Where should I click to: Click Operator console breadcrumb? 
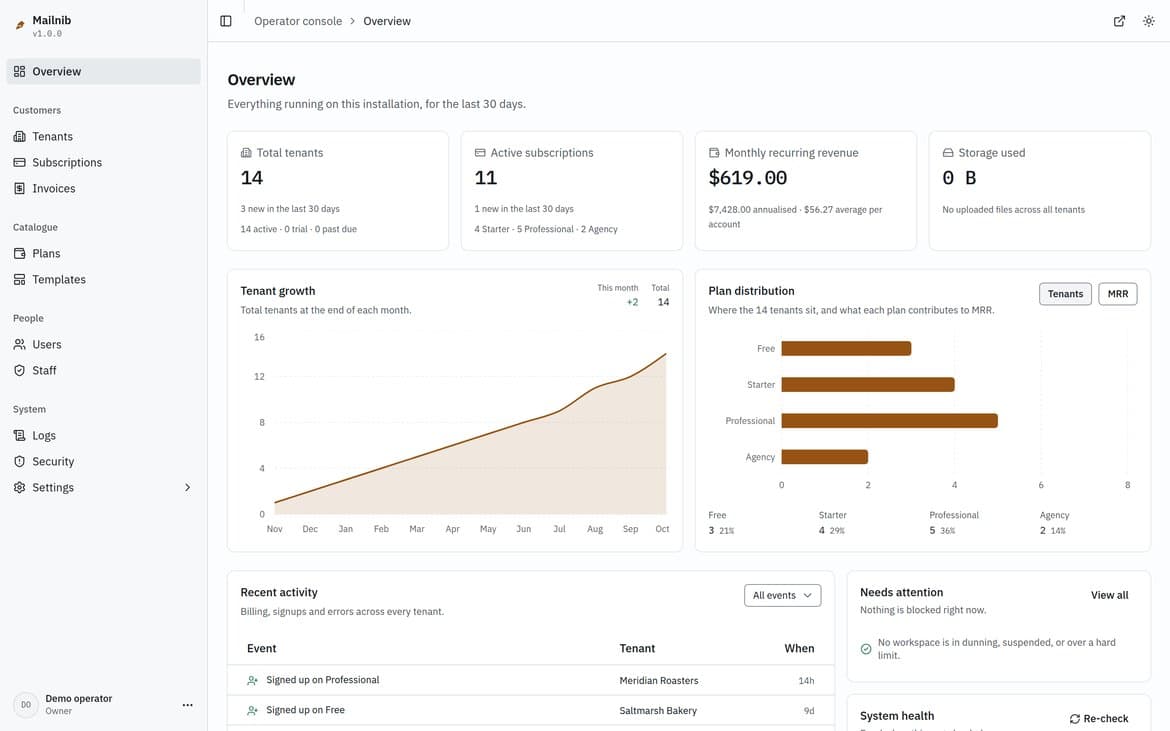pyautogui.click(x=298, y=21)
